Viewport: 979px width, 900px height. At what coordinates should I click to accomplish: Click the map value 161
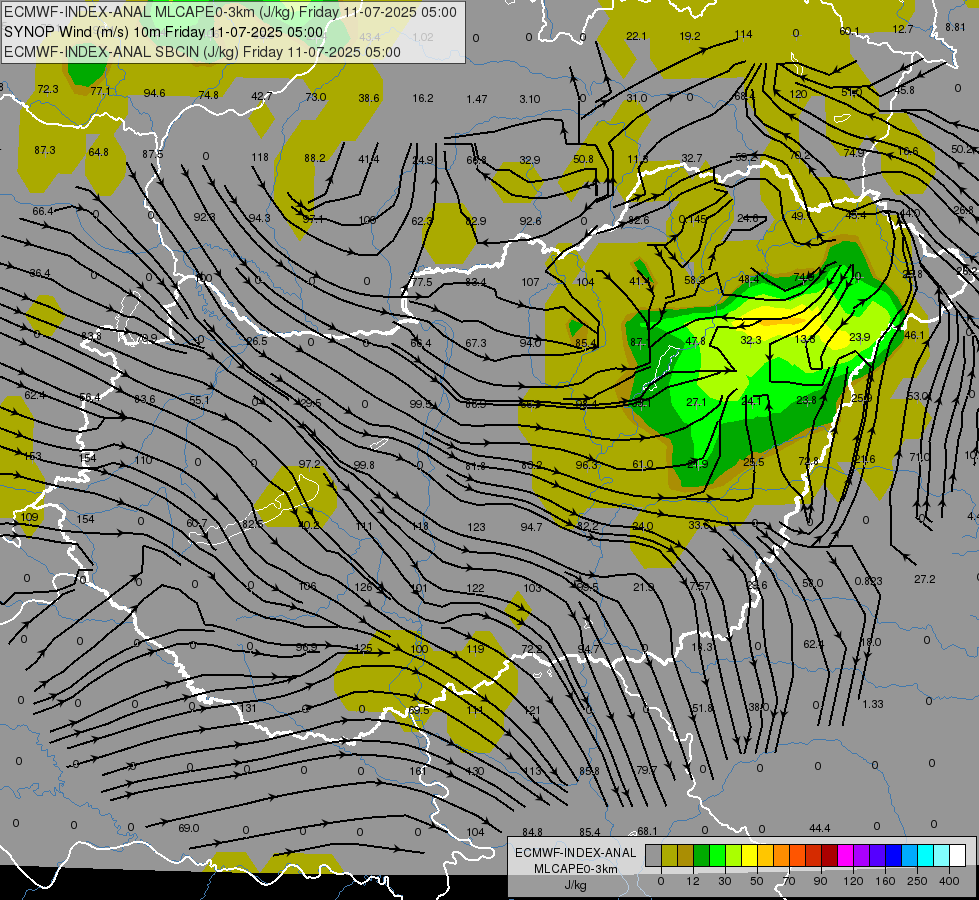418,771
